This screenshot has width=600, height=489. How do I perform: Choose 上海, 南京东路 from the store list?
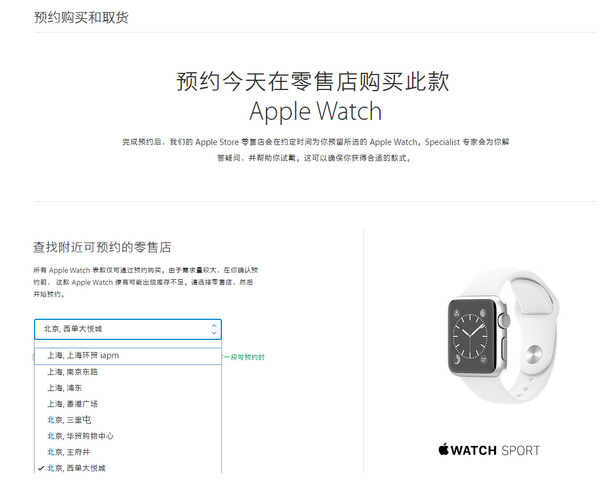pyautogui.click(x=128, y=372)
